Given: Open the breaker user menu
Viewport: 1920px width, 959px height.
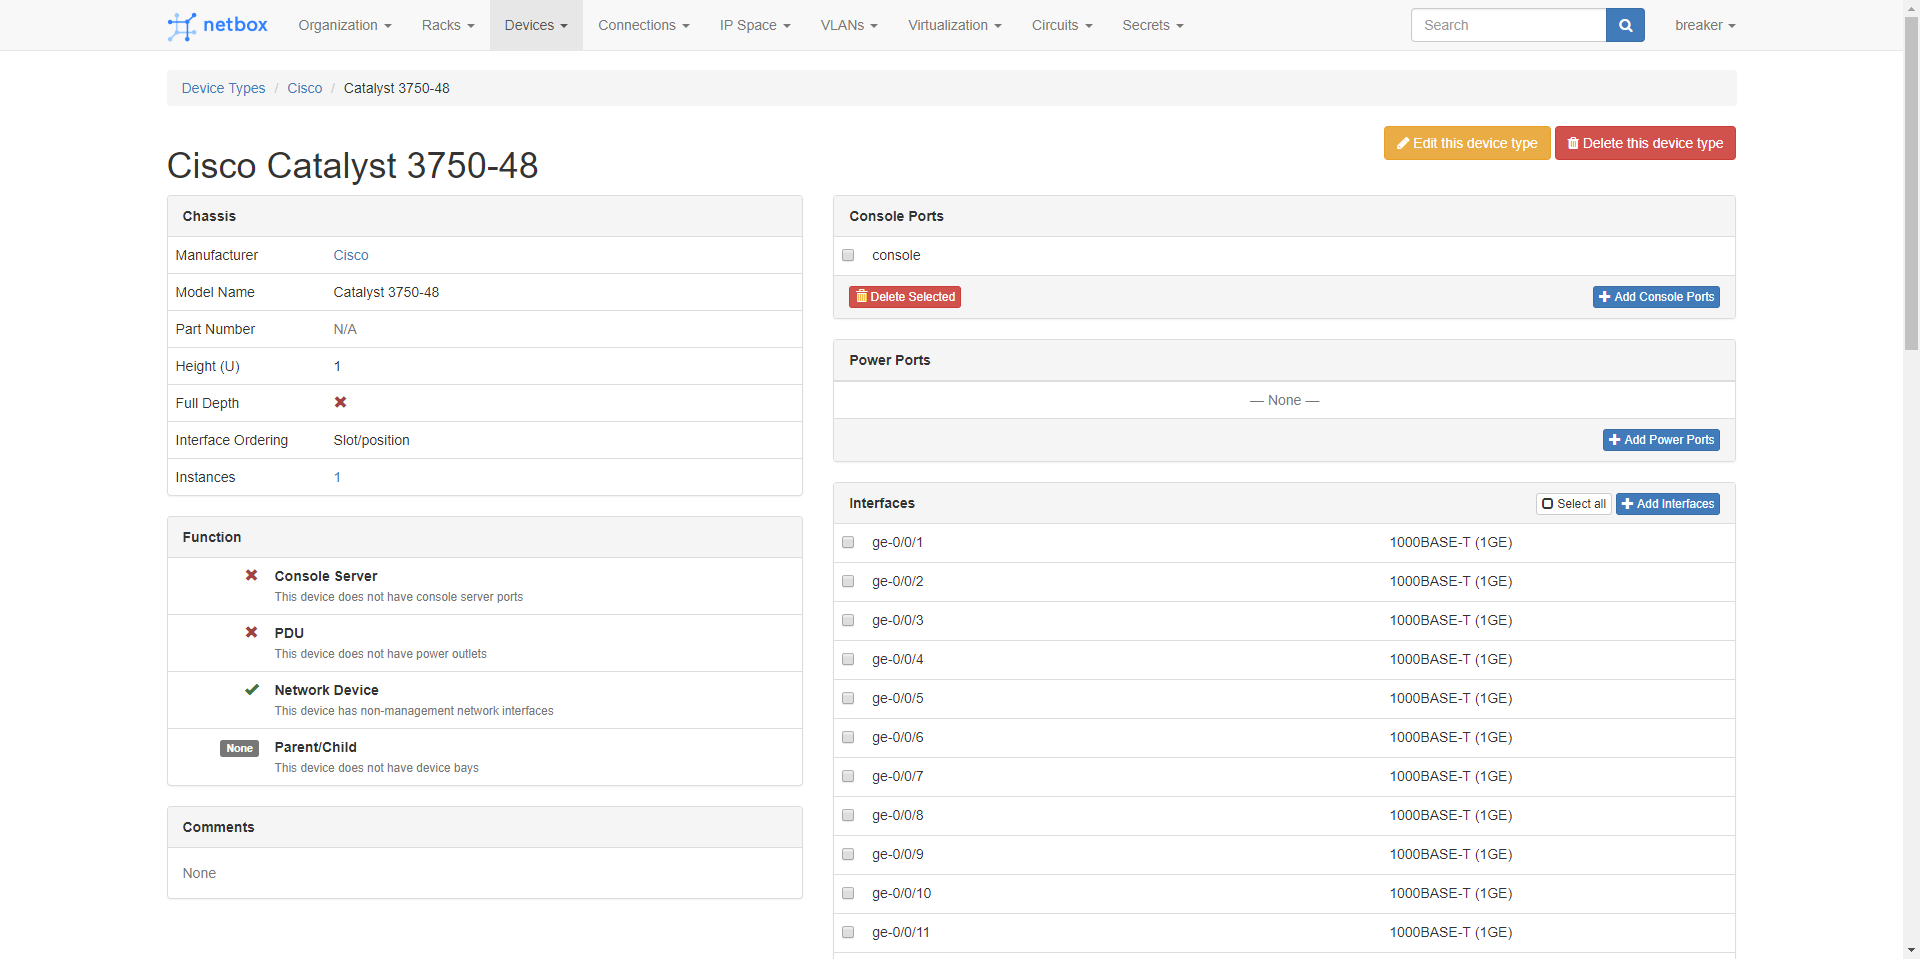Looking at the screenshot, I should tap(1704, 25).
